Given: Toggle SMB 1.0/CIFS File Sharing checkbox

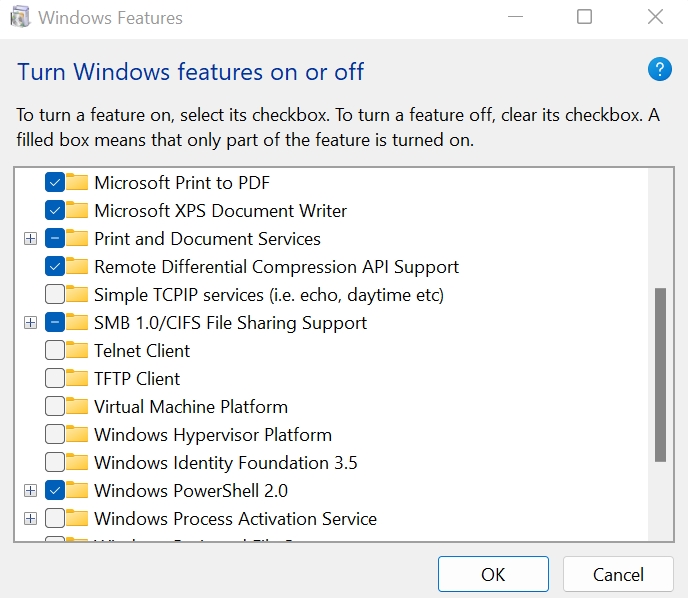Looking at the screenshot, I should (55, 322).
